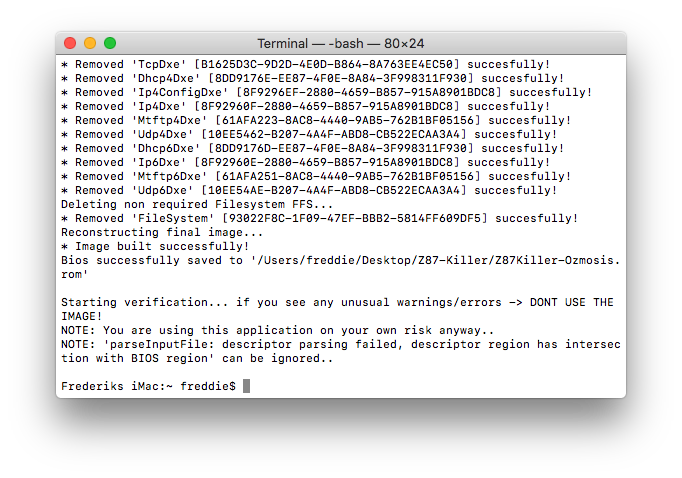Click the 'TcpDxe' module name
Image resolution: width=682 pixels, height=478 pixels.
tap(159, 64)
